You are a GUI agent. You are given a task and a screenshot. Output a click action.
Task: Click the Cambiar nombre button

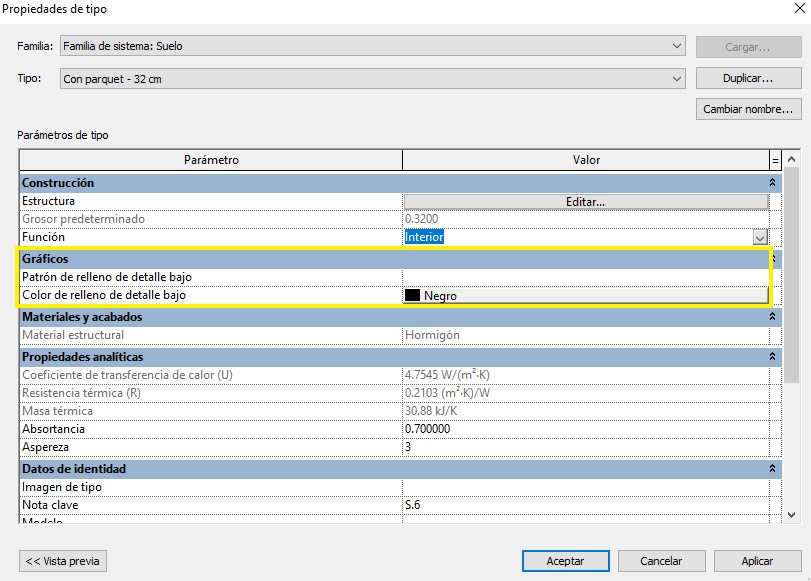748,109
